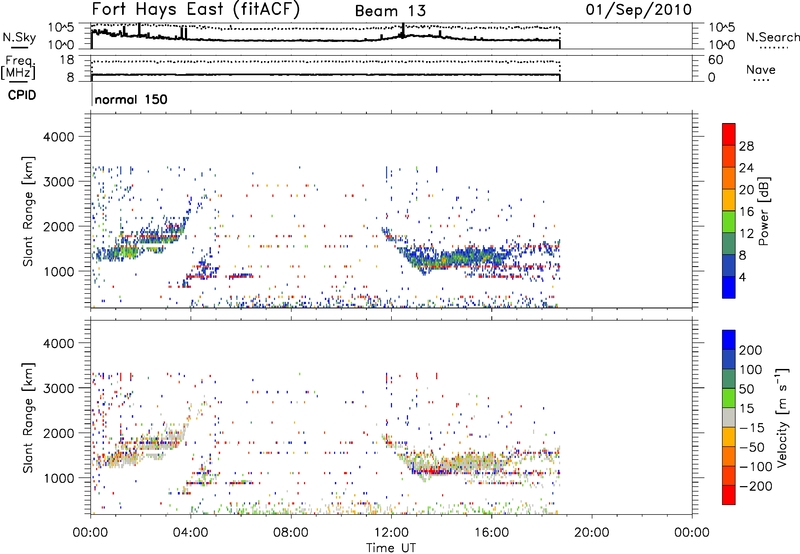Click the 20:00 time tick label
800x554 pixels.
pos(591,533)
